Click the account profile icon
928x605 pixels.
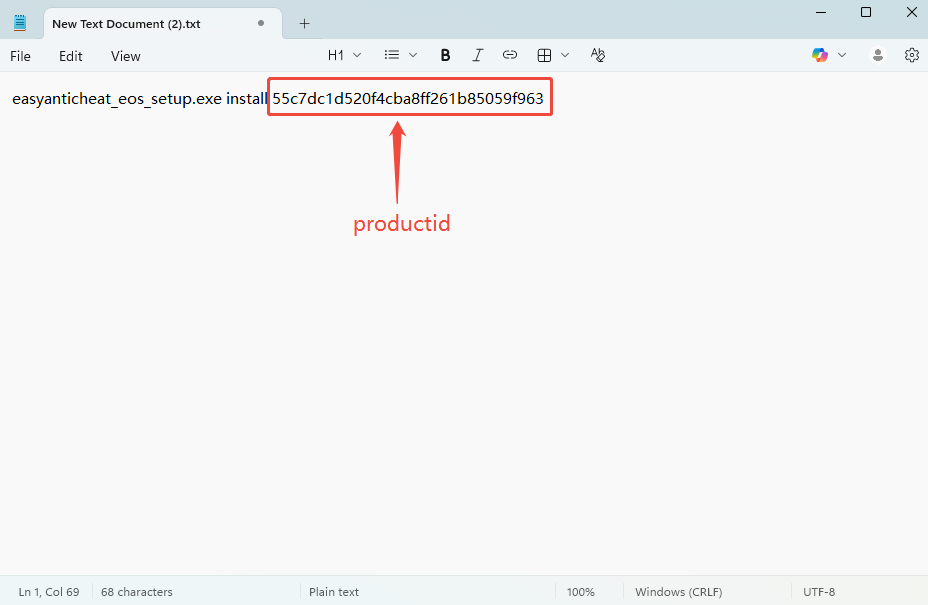(878, 55)
